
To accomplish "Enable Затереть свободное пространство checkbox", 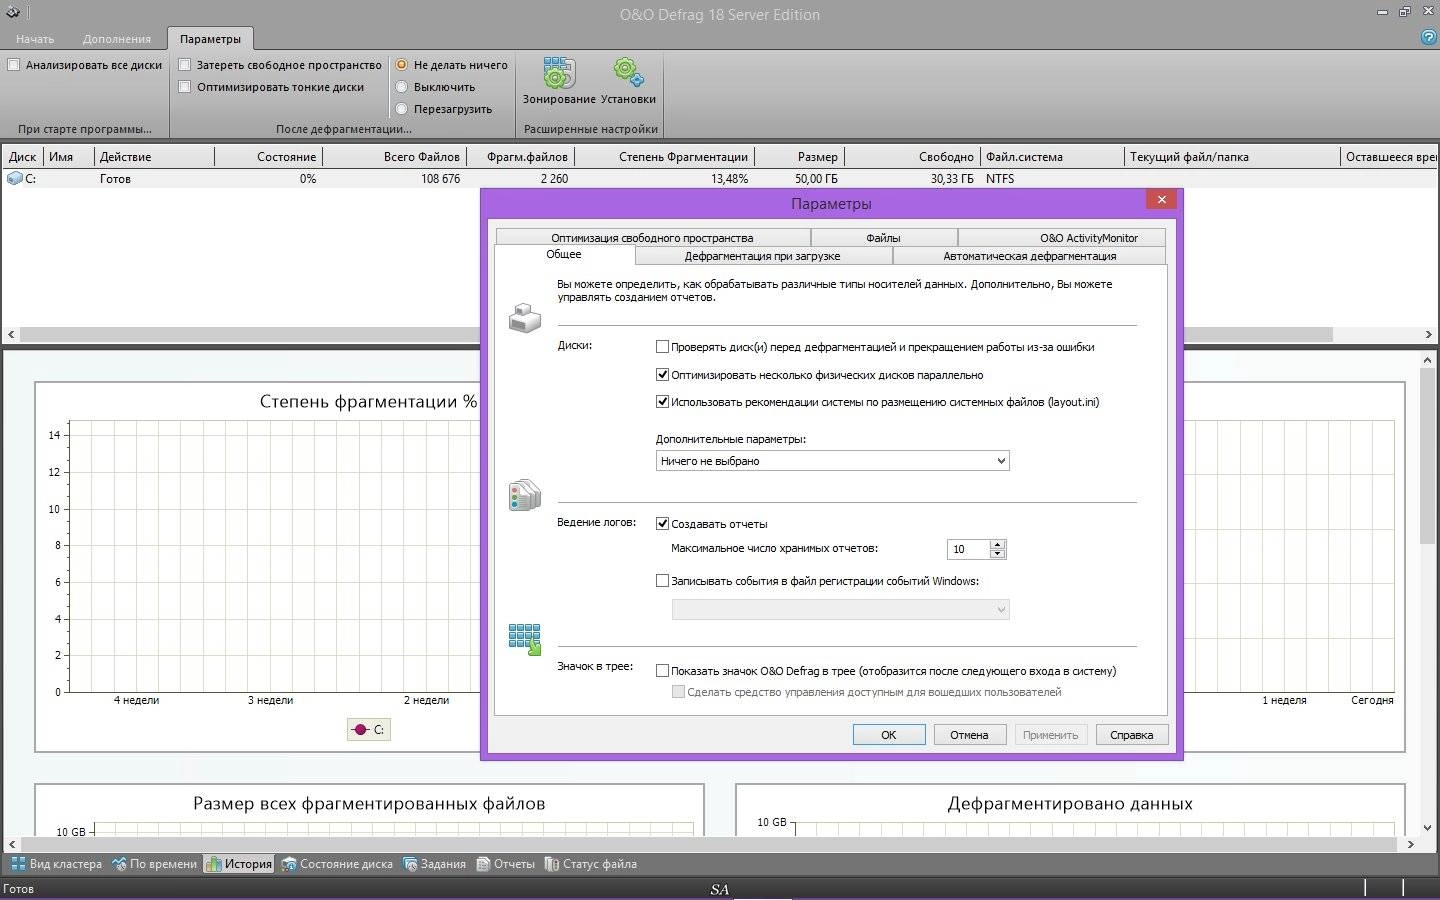I will pos(185,65).
